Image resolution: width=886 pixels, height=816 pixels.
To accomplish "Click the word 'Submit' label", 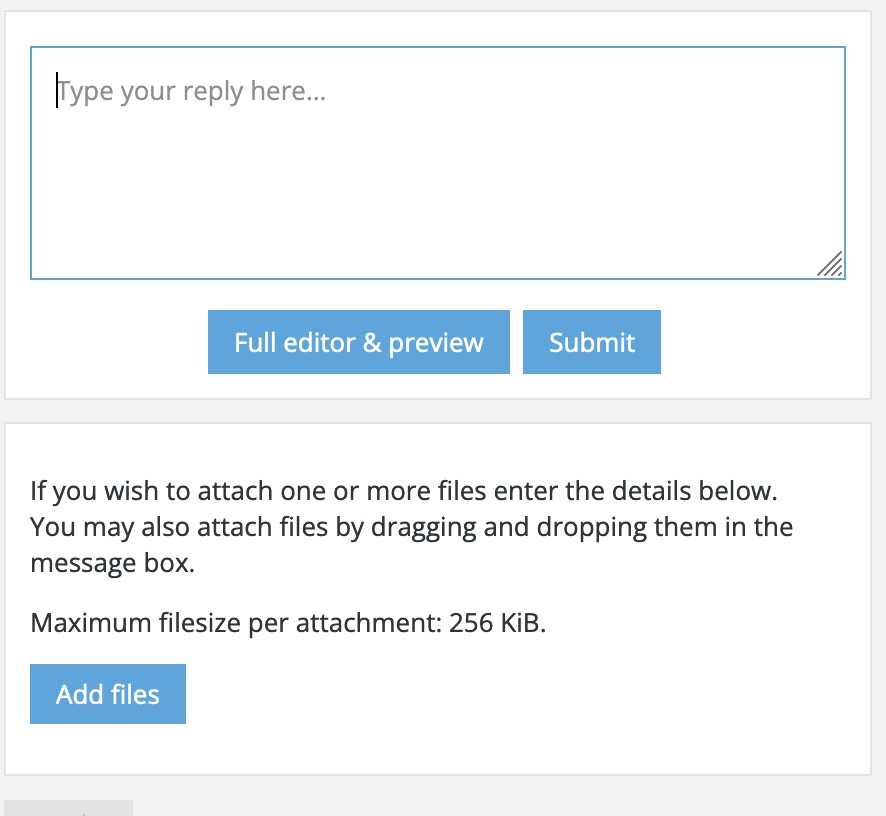I will point(591,343).
